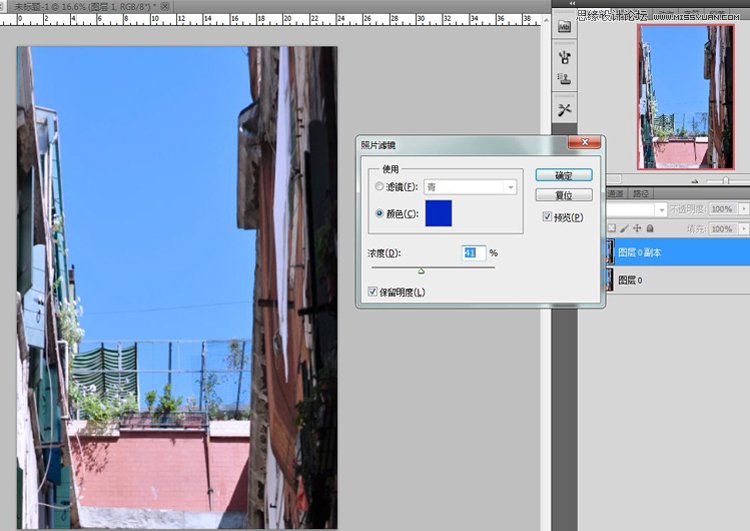Toggle the 保留明度 (Preserve Luminosity) checkbox
Screen dimensions: 750x531
(373, 292)
